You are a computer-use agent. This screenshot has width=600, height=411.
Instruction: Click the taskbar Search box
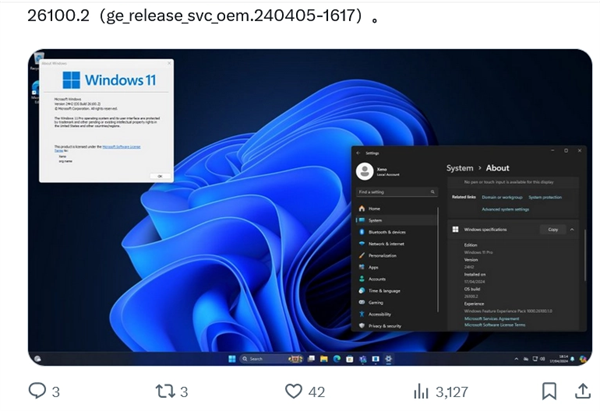click(271, 359)
